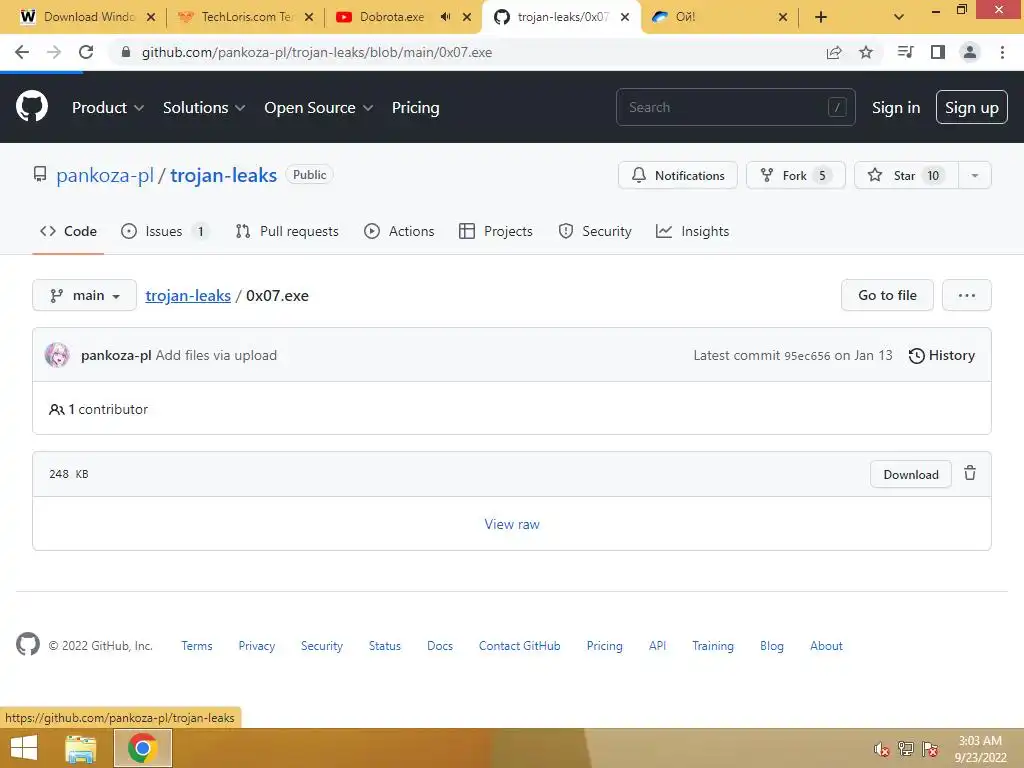1024x768 pixels.
Task: Star the trojan-leaks repository
Action: click(906, 175)
